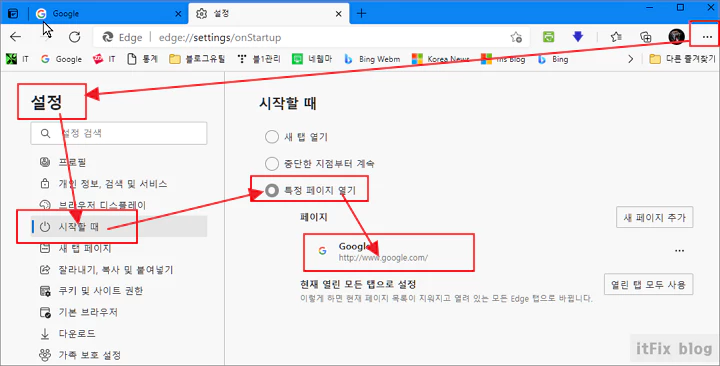
Task: Open the Google bookmark
Action: click(61, 59)
